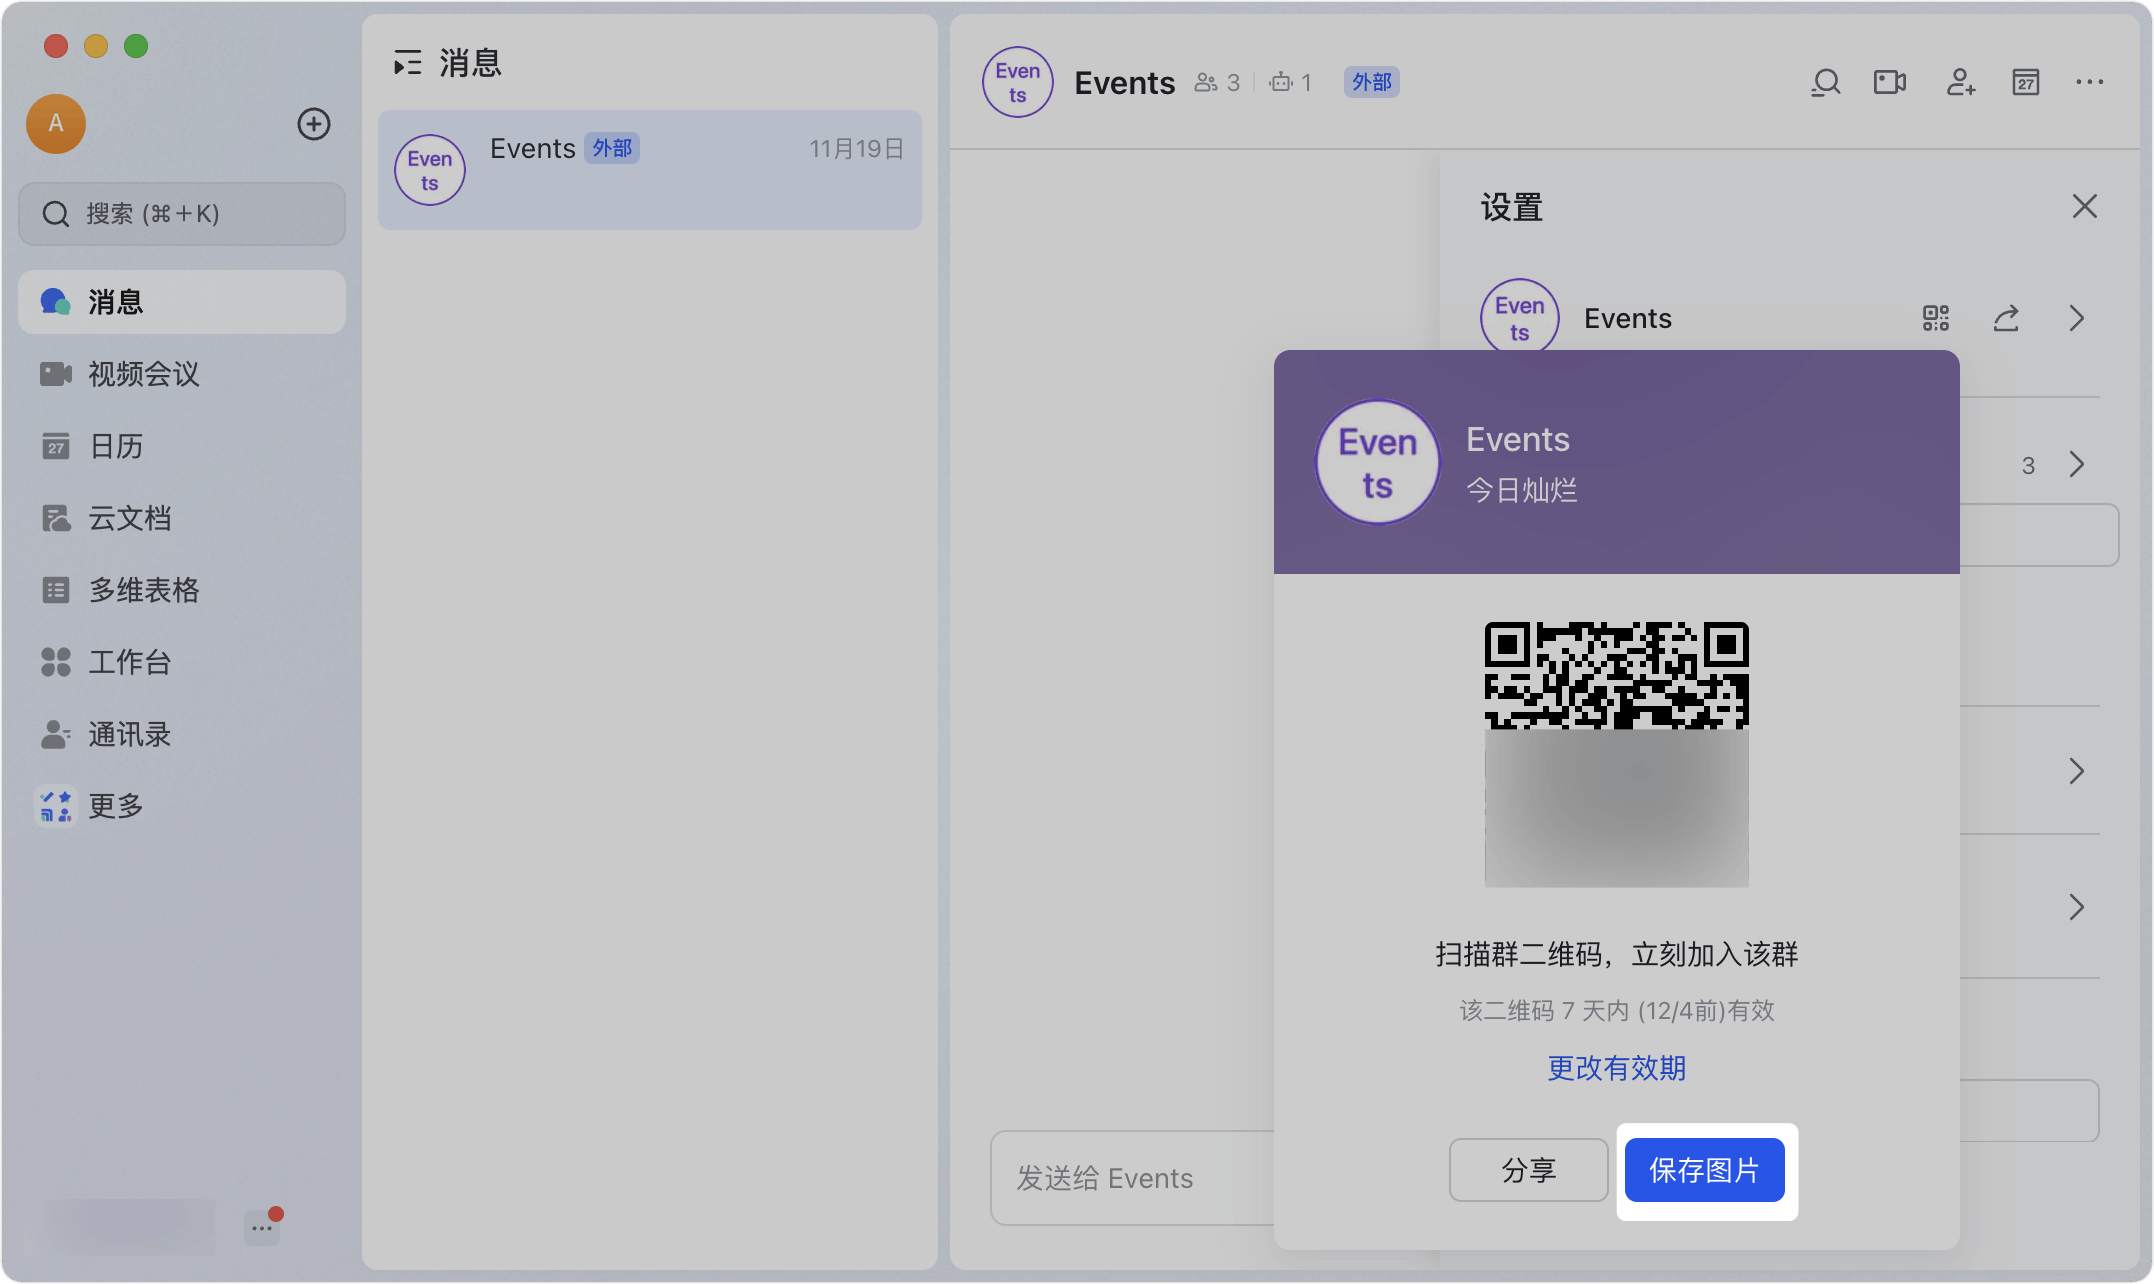2154x1284 pixels.
Task: Open 工作台 in the sidebar
Action: pyautogui.click(x=182, y=662)
